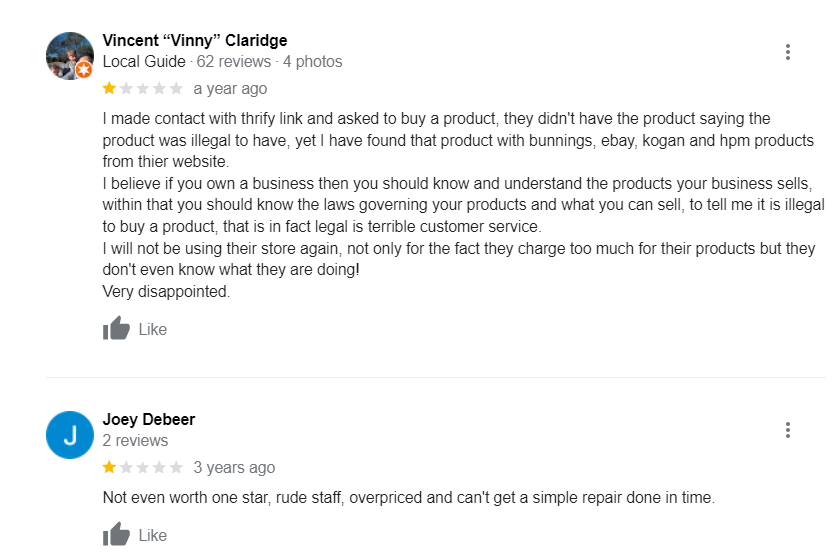This screenshot has height=556, width=840.
Task: Click the "2 reviews" text under Joey Debeer
Action: (135, 440)
